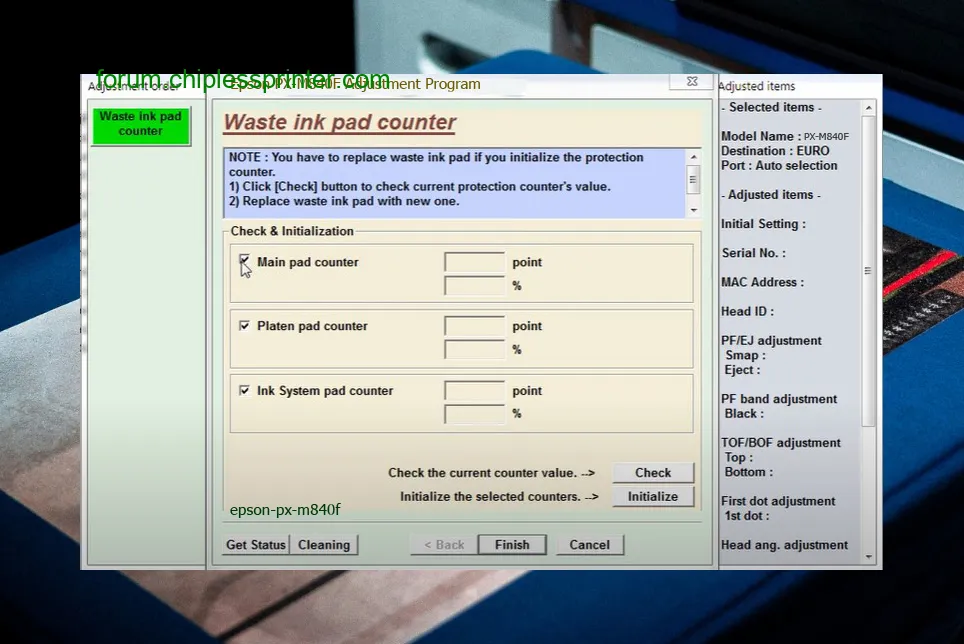
Task: Close the Adjustment Program window
Action: 692,81
